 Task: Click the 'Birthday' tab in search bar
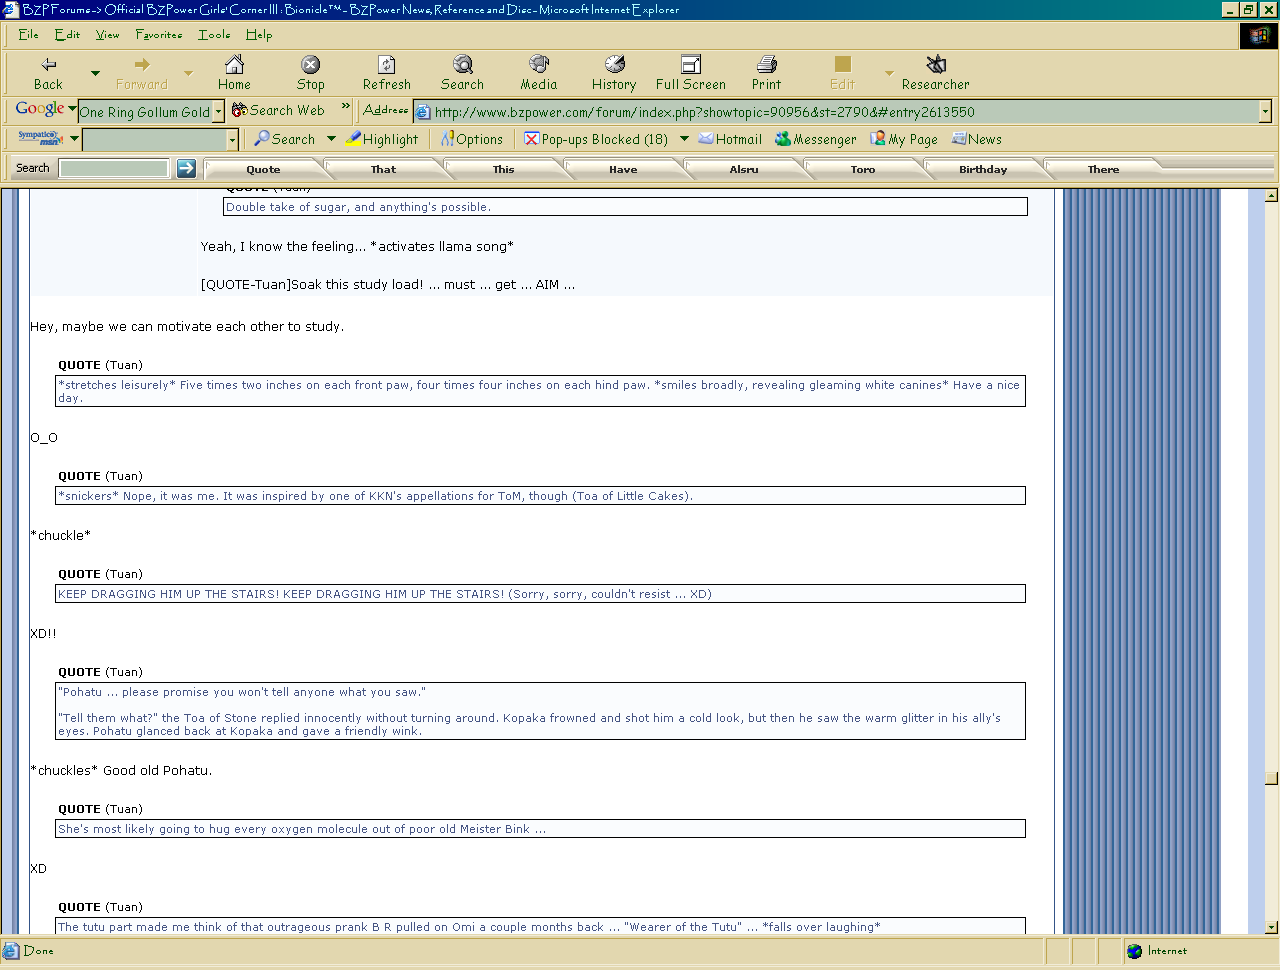[982, 169]
